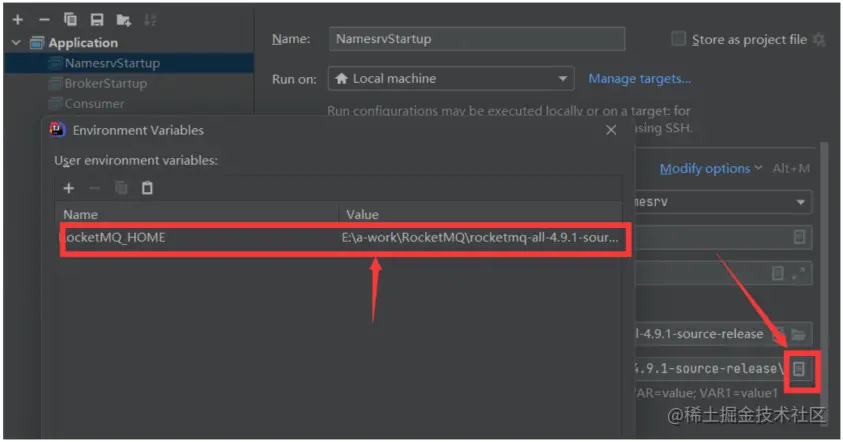Click insert macros icon in field below esrv dropdown
This screenshot has width=843, height=442.
799,237
